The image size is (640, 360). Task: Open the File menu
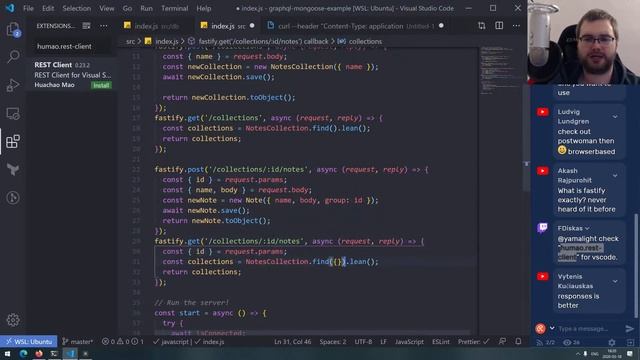click(x=28, y=8)
